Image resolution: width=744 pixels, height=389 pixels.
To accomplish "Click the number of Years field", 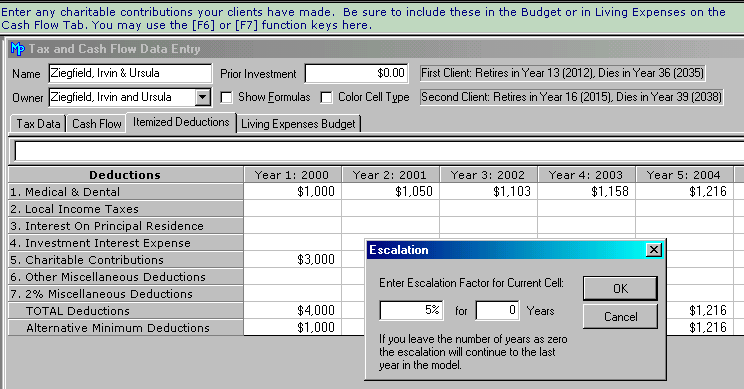I will coord(497,310).
